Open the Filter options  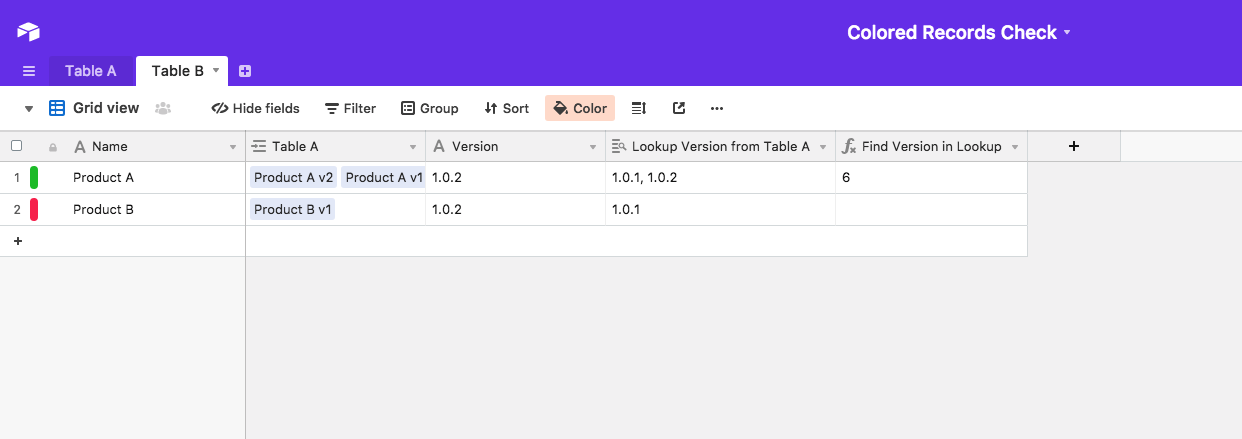(x=351, y=108)
